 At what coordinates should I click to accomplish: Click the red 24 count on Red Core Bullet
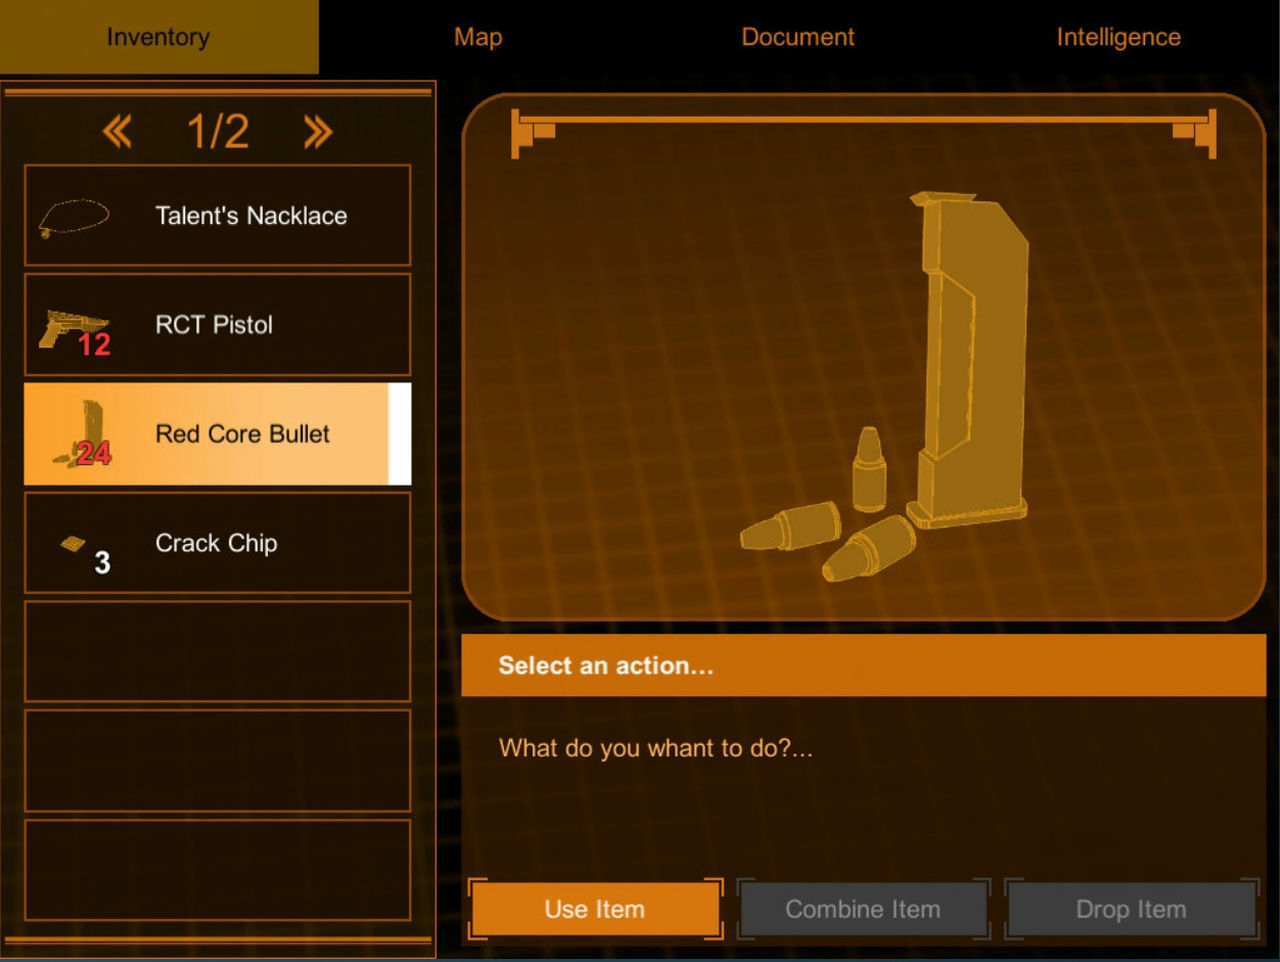click(x=91, y=455)
